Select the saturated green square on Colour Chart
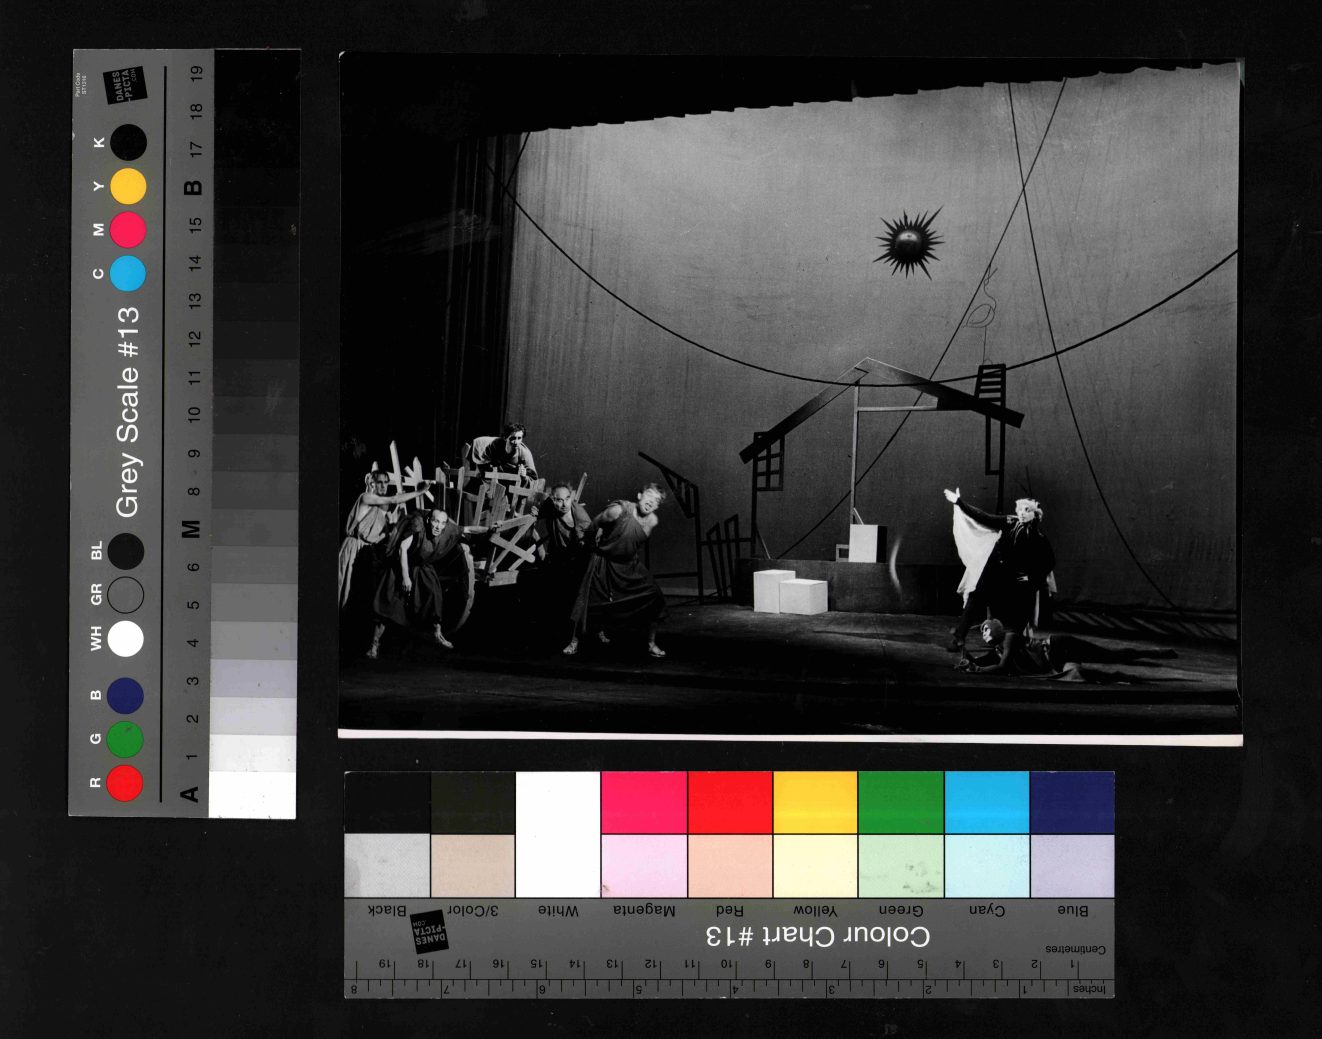Viewport: 1322px width, 1039px height. point(901,802)
